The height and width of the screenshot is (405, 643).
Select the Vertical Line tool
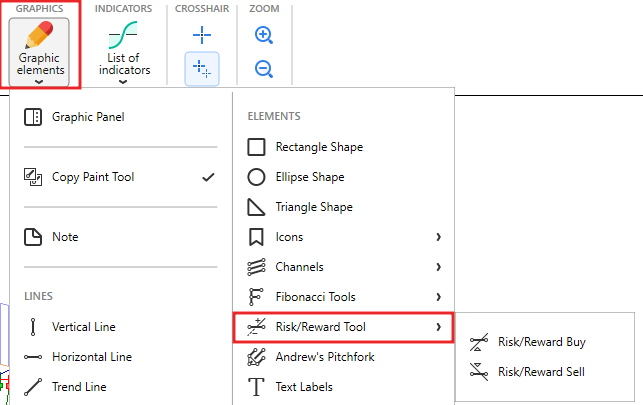[83, 327]
